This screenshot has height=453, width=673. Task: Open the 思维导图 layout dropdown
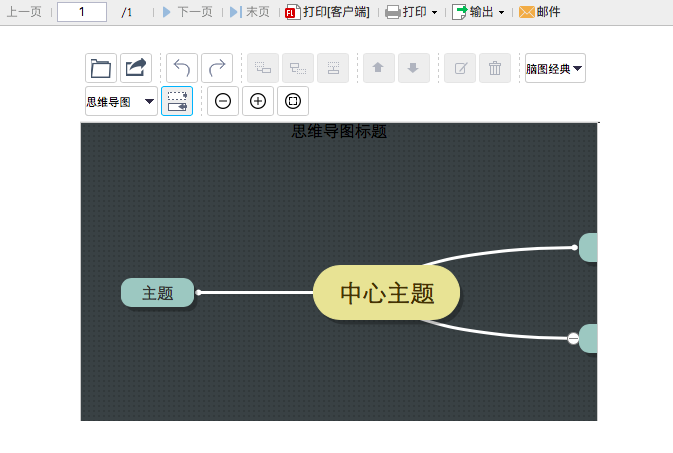click(x=121, y=101)
